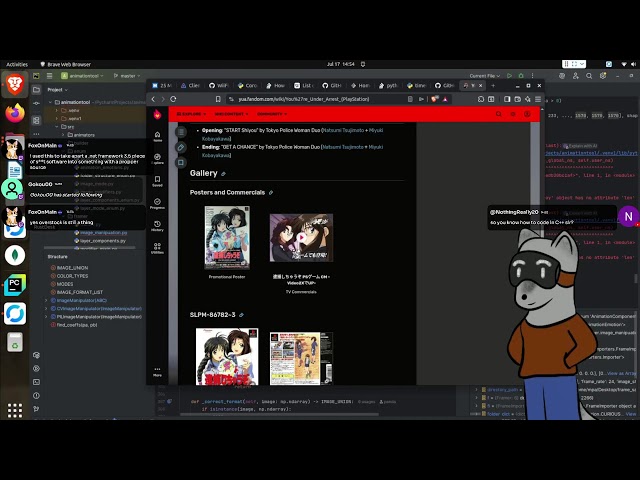Open PyCharm main hamburger menu

click(49, 76)
